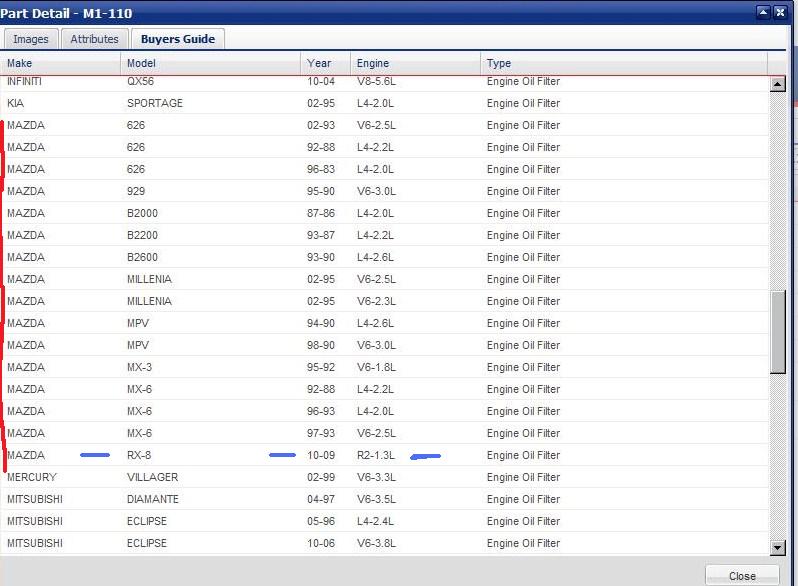Collapse the Part Detail window using the title bar arrow
The image size is (798, 586).
[763, 12]
